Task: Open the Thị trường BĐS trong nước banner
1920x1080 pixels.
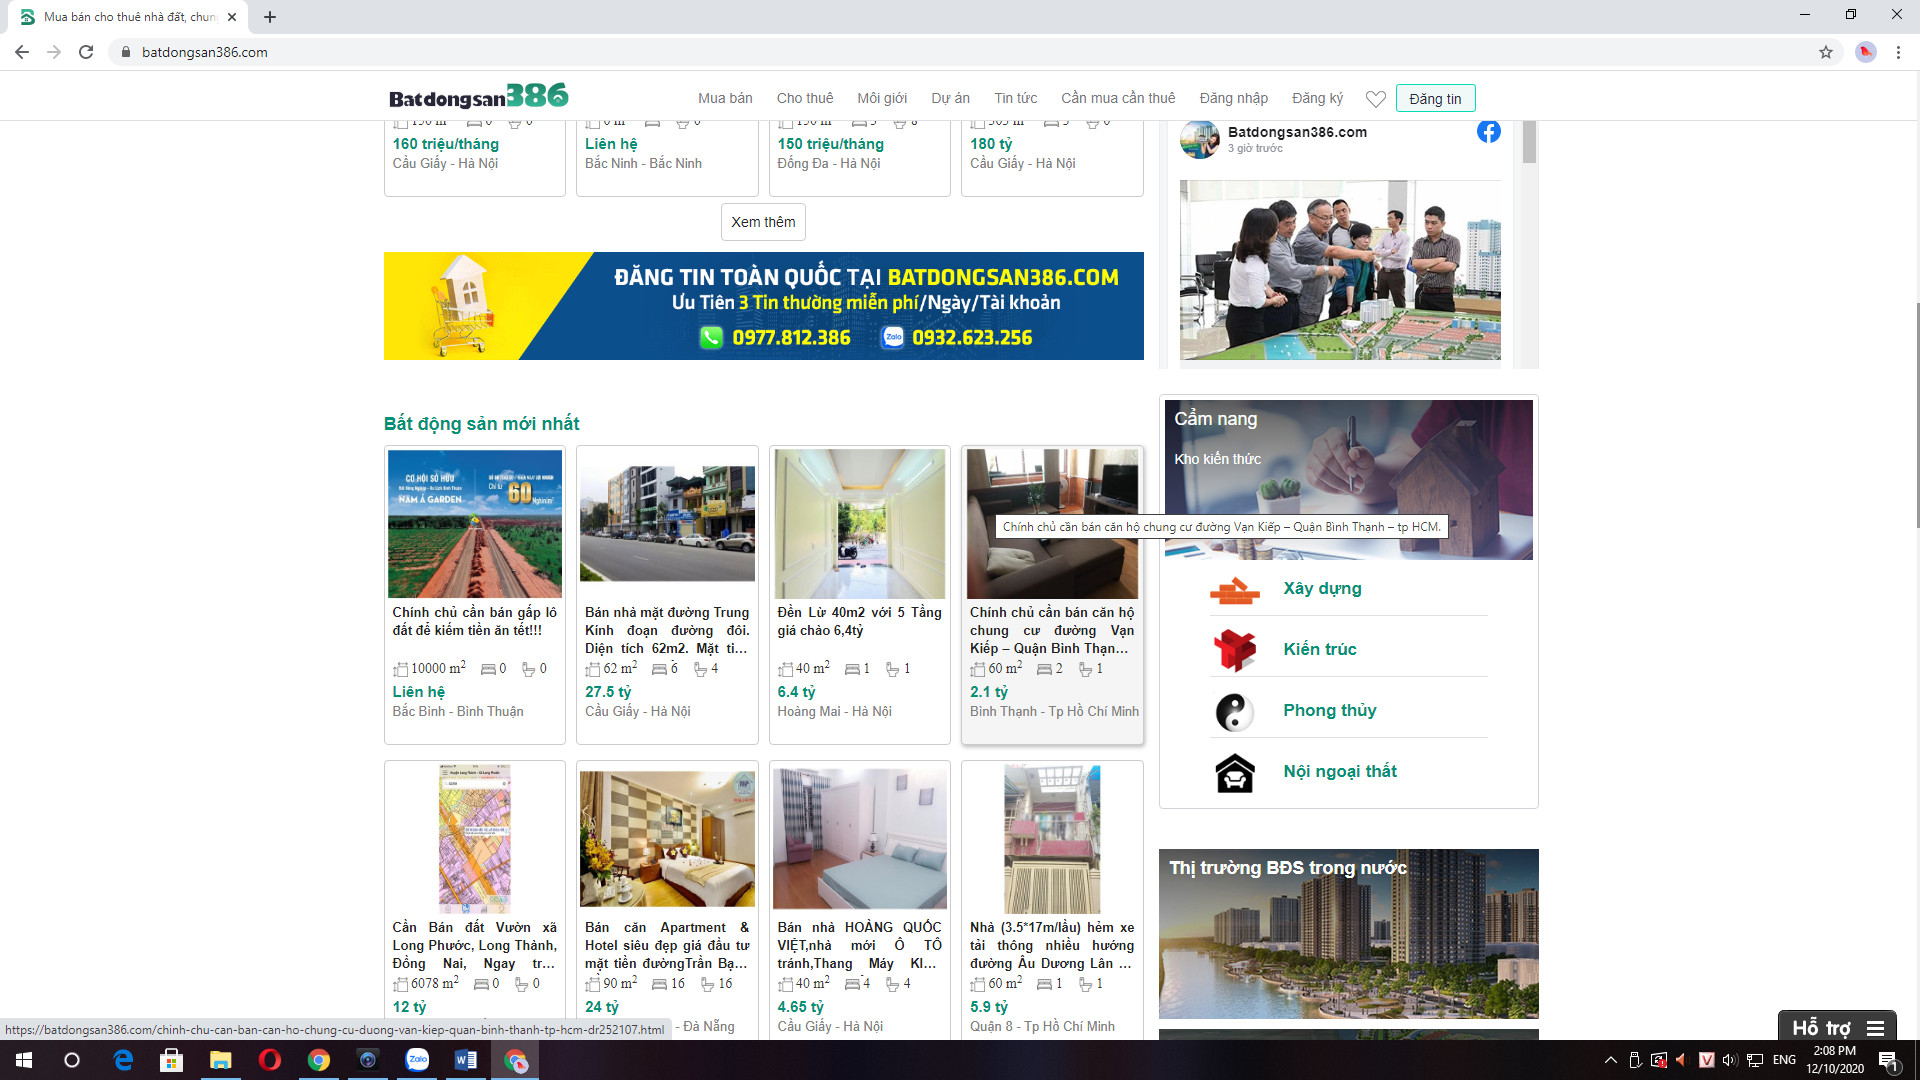Action: [x=1349, y=934]
